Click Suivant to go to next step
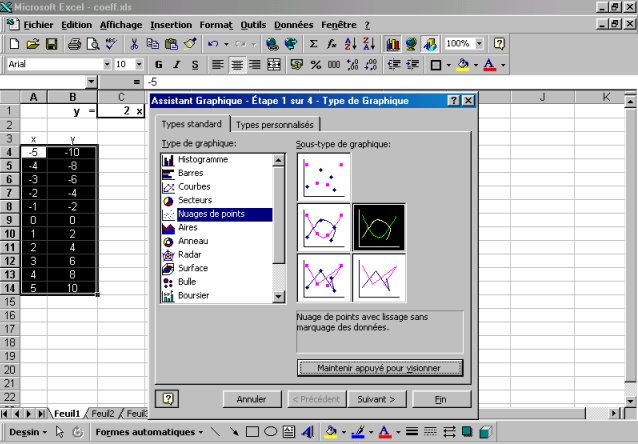 pyautogui.click(x=376, y=399)
